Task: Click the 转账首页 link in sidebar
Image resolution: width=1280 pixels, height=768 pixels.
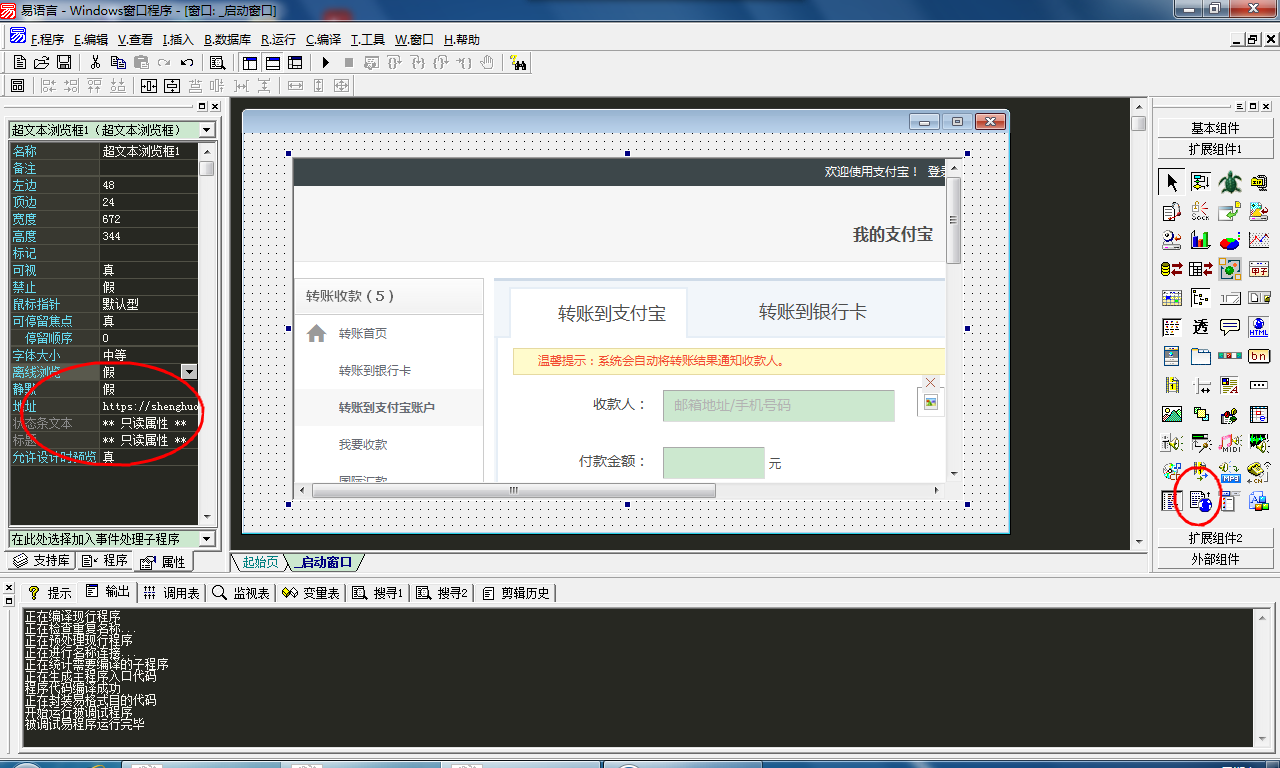Action: pos(362,334)
